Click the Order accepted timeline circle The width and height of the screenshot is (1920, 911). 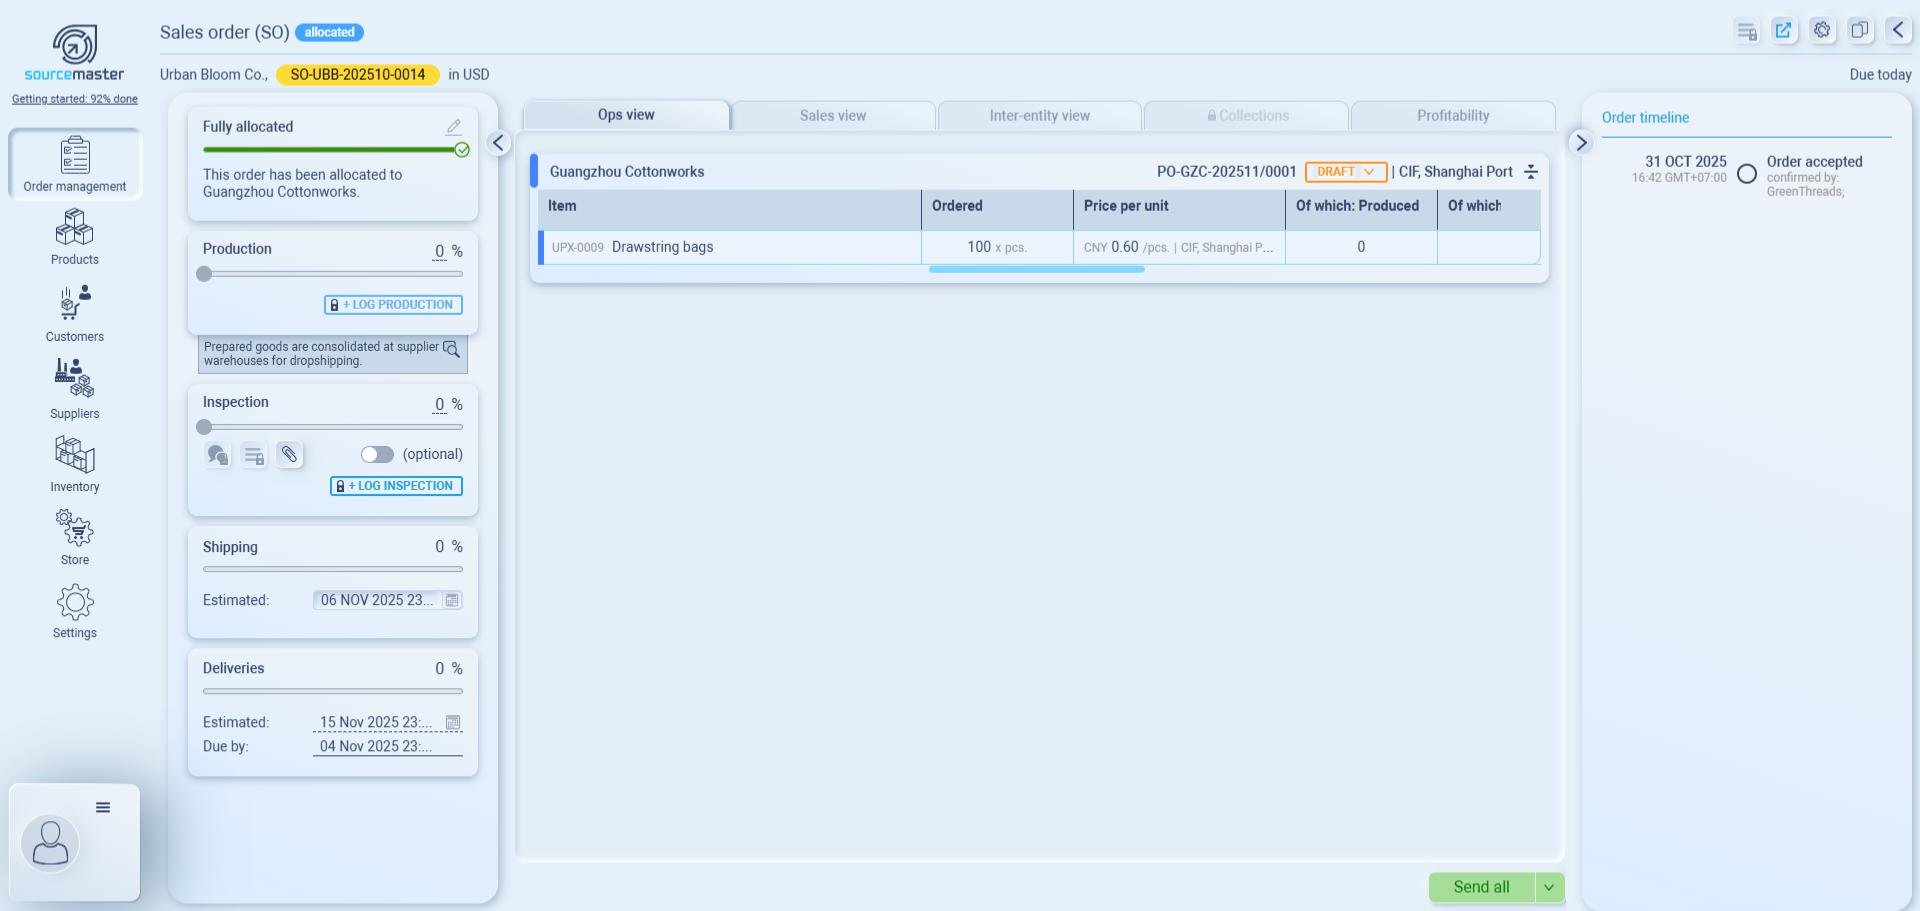click(1746, 174)
